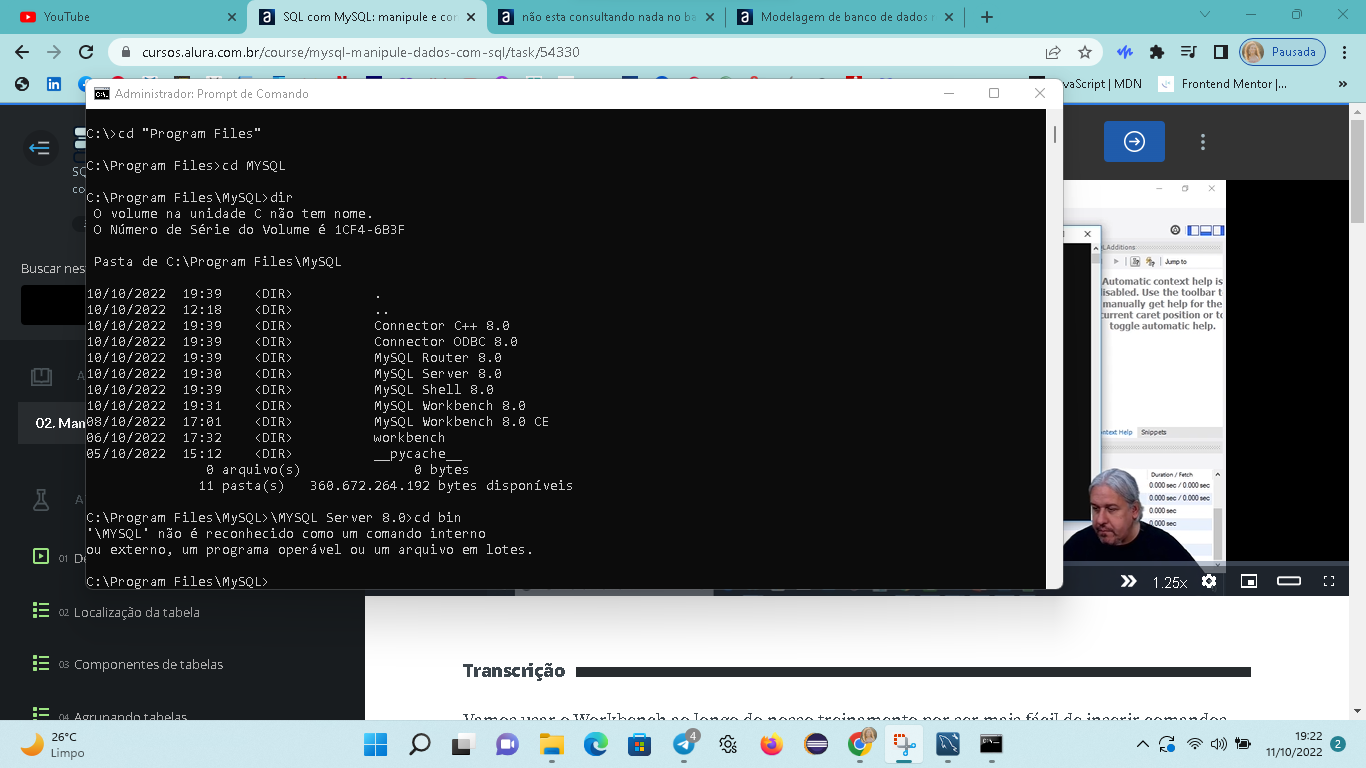The height and width of the screenshot is (768, 1366).
Task: Open the Windows Start menu
Action: point(375,744)
